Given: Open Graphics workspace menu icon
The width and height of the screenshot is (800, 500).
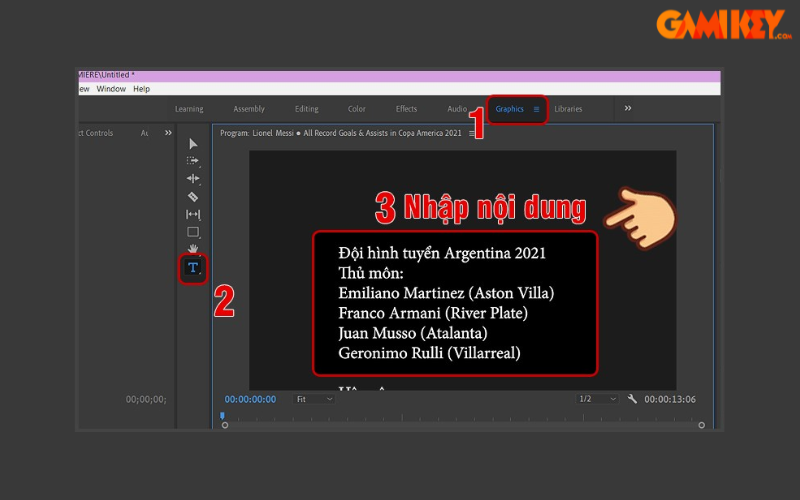Looking at the screenshot, I should click(536, 109).
